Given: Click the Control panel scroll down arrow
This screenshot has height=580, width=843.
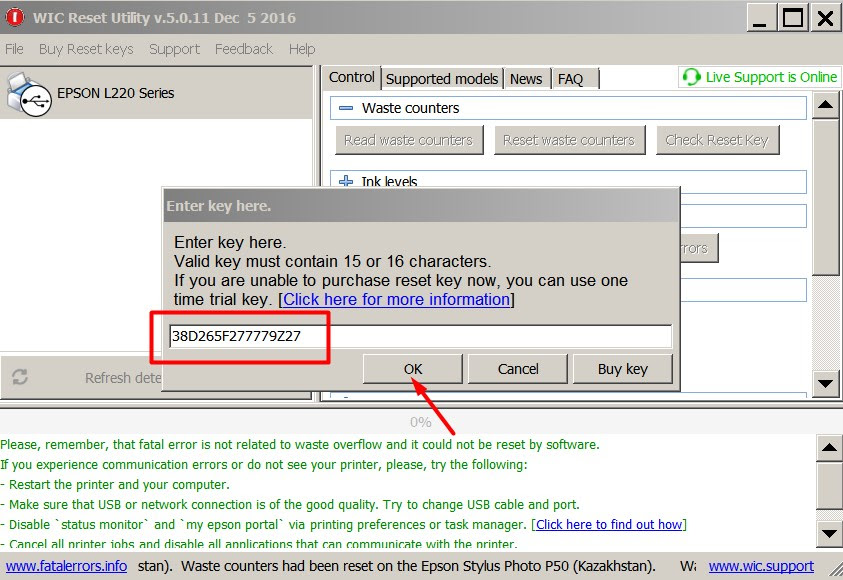Looking at the screenshot, I should point(825,384).
